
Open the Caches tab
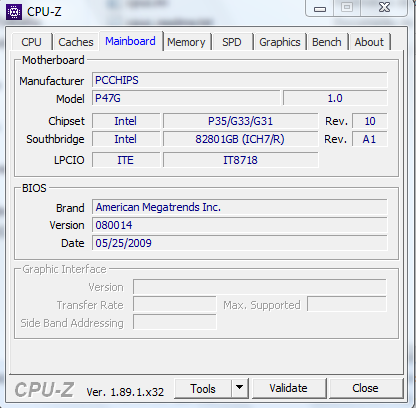click(x=76, y=42)
